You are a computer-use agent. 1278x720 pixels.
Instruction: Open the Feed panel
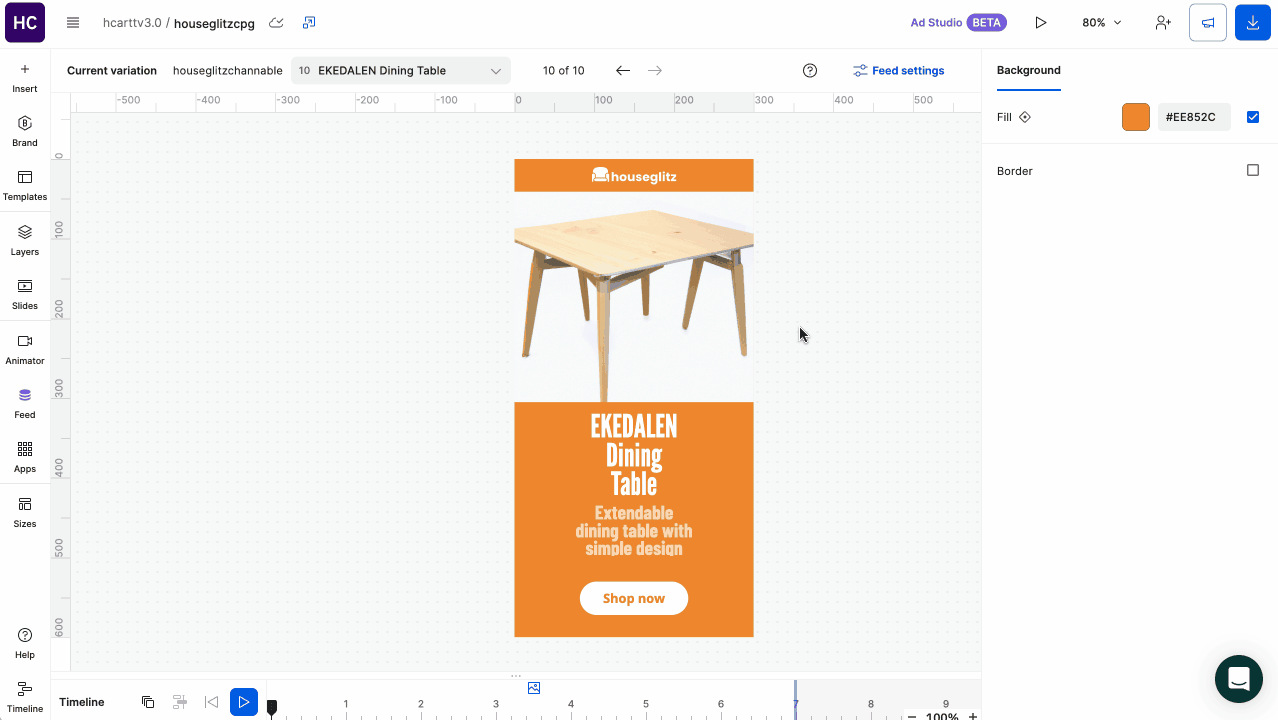click(25, 403)
